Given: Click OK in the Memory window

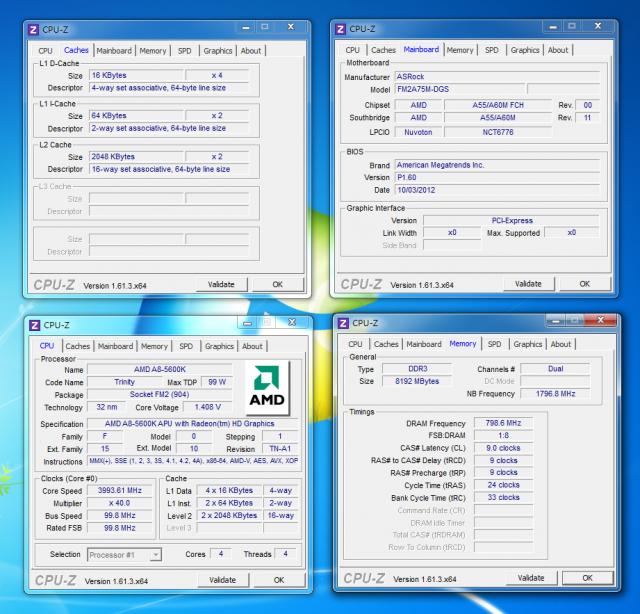Looking at the screenshot, I should tap(588, 578).
